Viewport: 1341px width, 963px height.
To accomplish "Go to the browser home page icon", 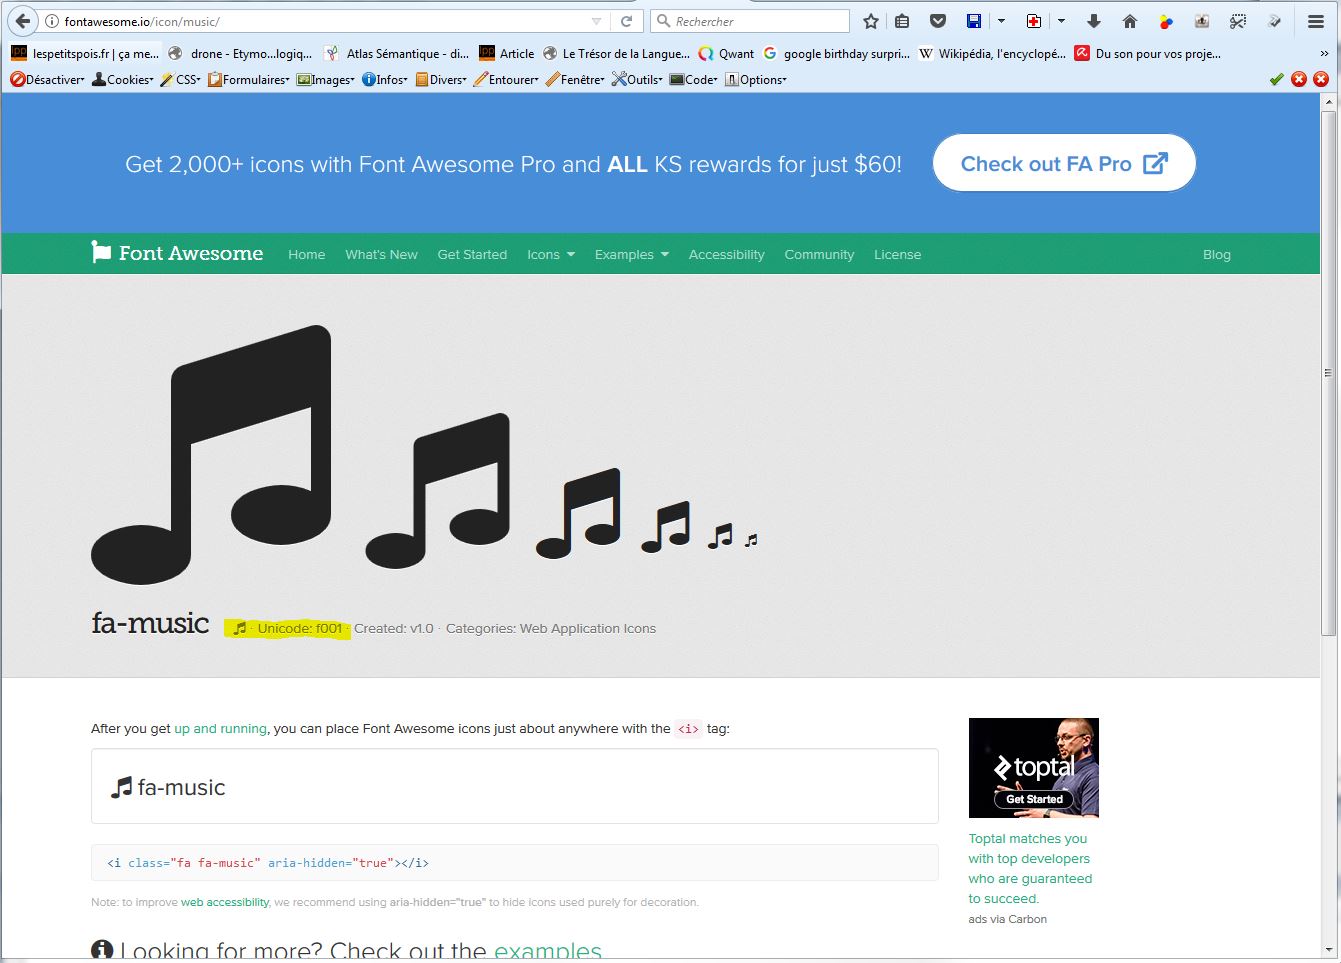I will click(x=1130, y=21).
